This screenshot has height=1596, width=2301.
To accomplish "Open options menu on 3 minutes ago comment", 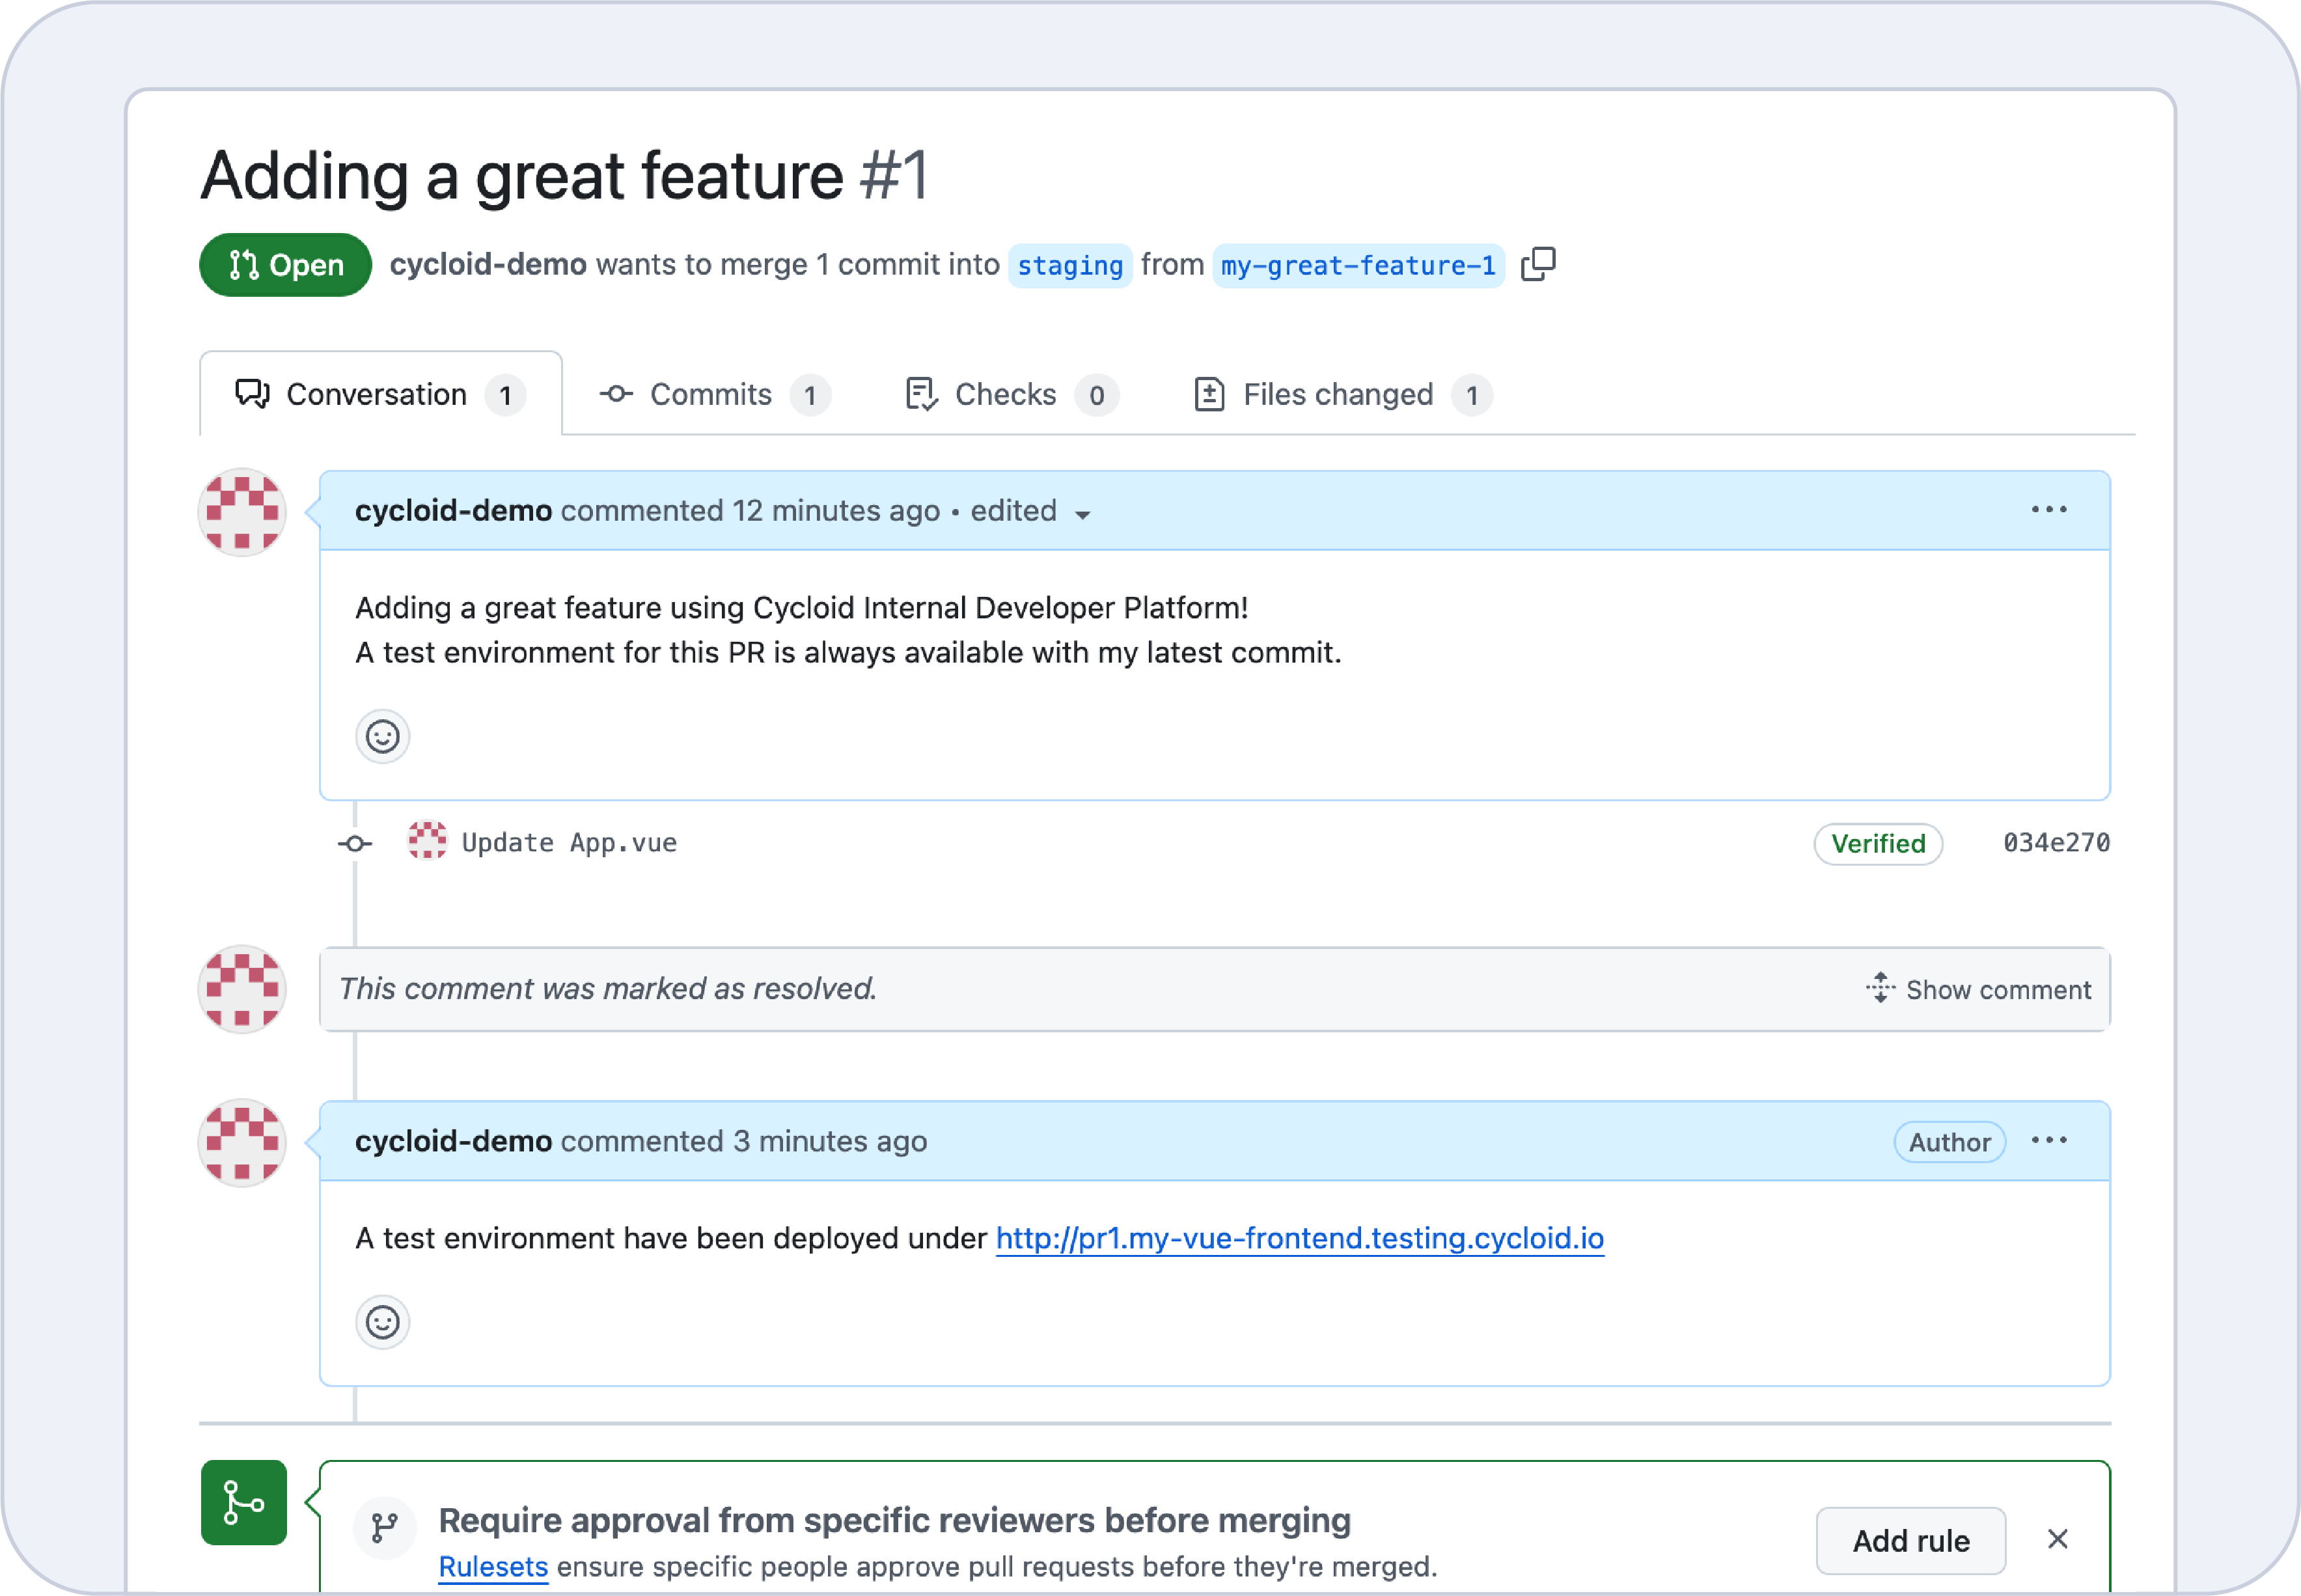I will point(2049,1141).
